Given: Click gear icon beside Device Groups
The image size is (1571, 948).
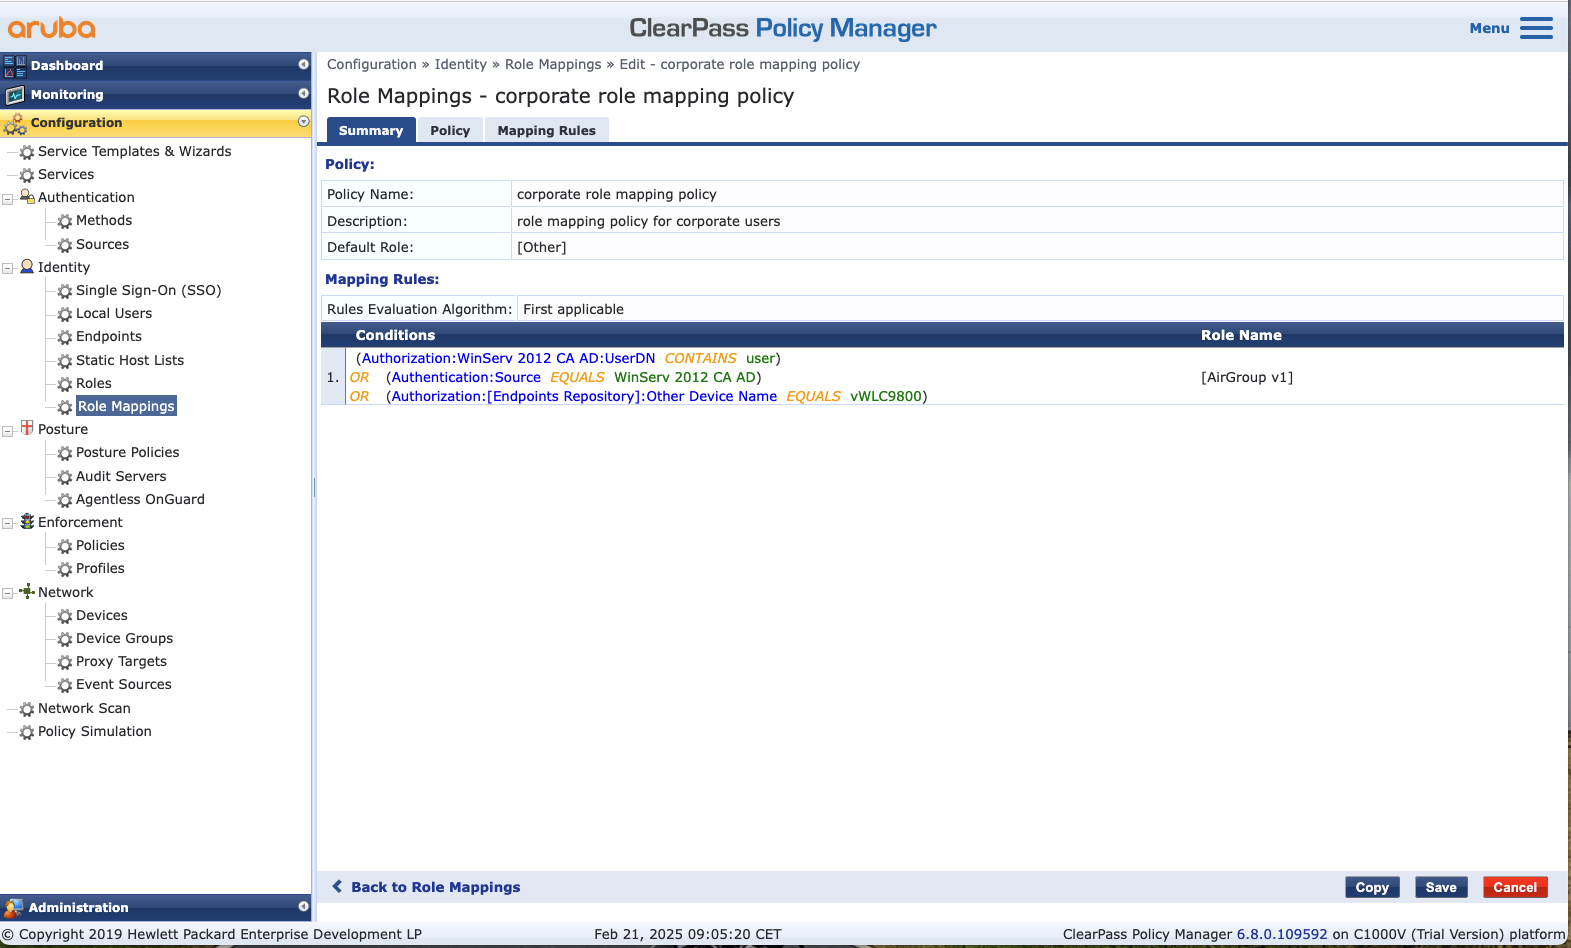Looking at the screenshot, I should 65,639.
